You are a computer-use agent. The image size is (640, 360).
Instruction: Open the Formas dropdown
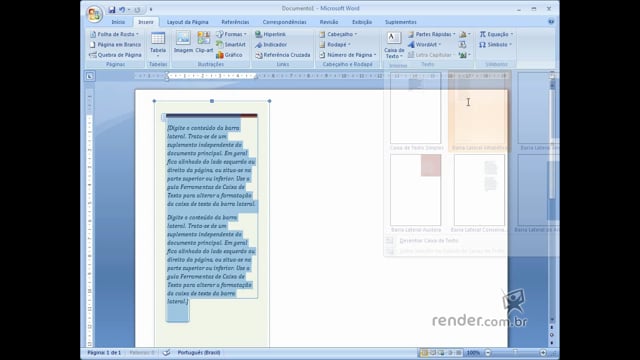tap(231, 34)
